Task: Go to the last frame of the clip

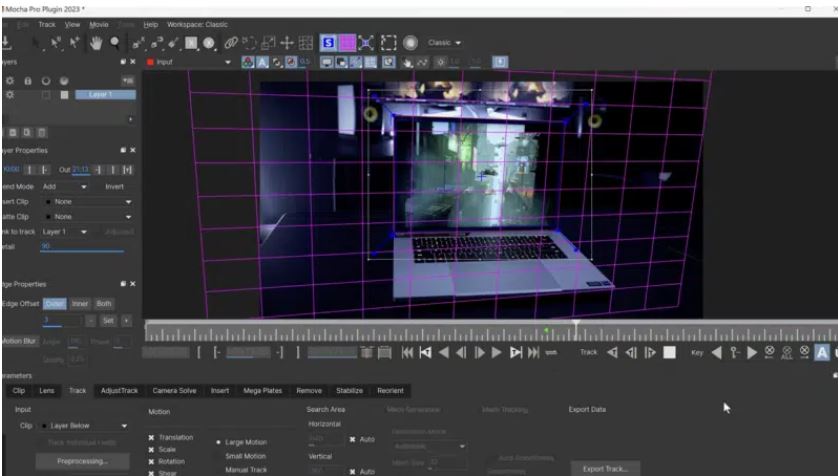Action: click(533, 353)
